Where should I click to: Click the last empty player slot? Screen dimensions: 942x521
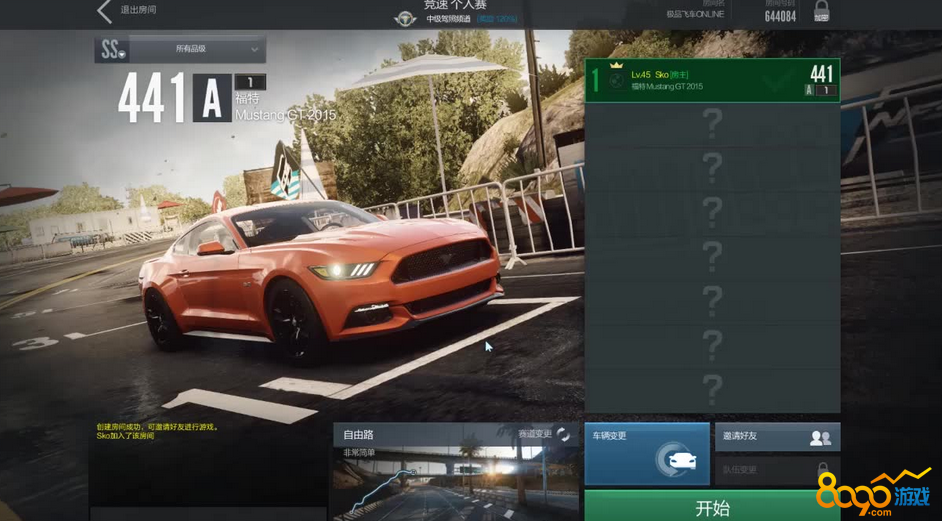pos(712,388)
